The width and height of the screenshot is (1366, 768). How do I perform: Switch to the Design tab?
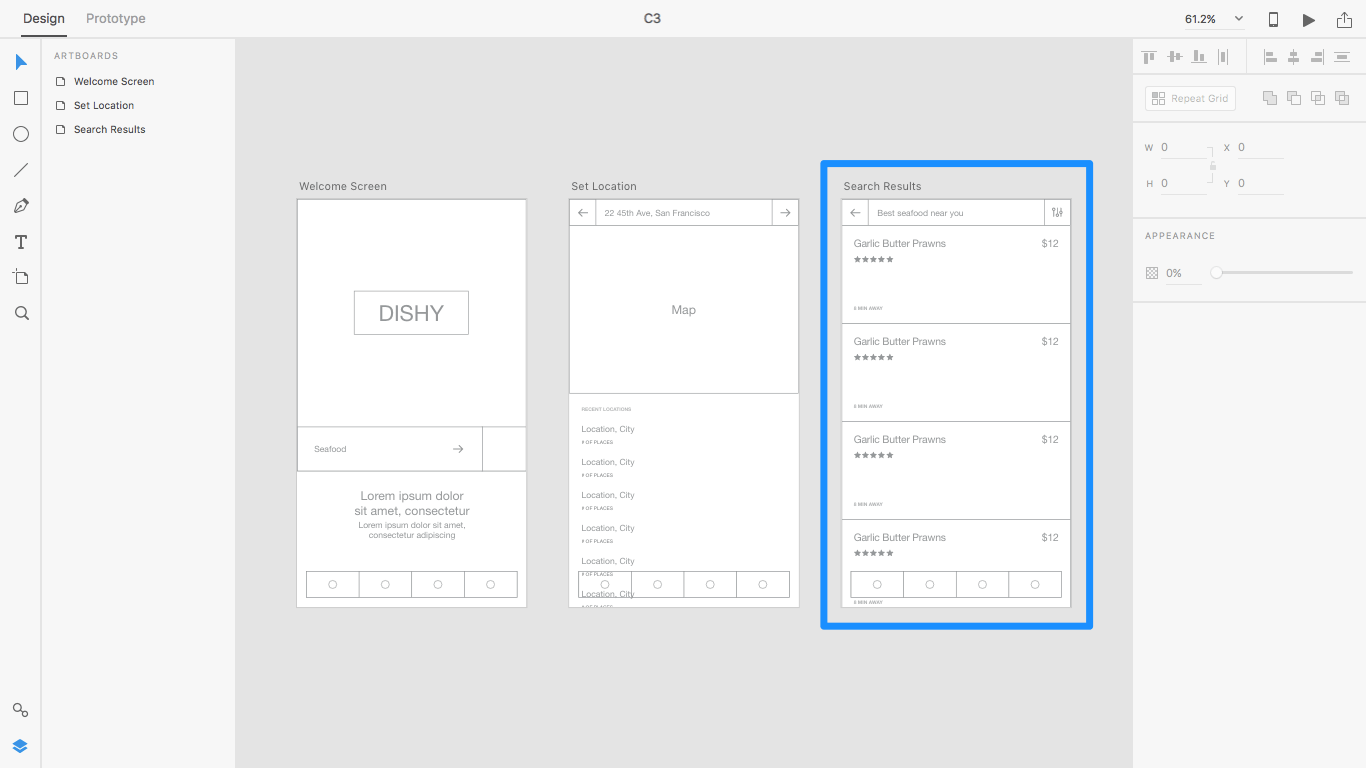44,19
